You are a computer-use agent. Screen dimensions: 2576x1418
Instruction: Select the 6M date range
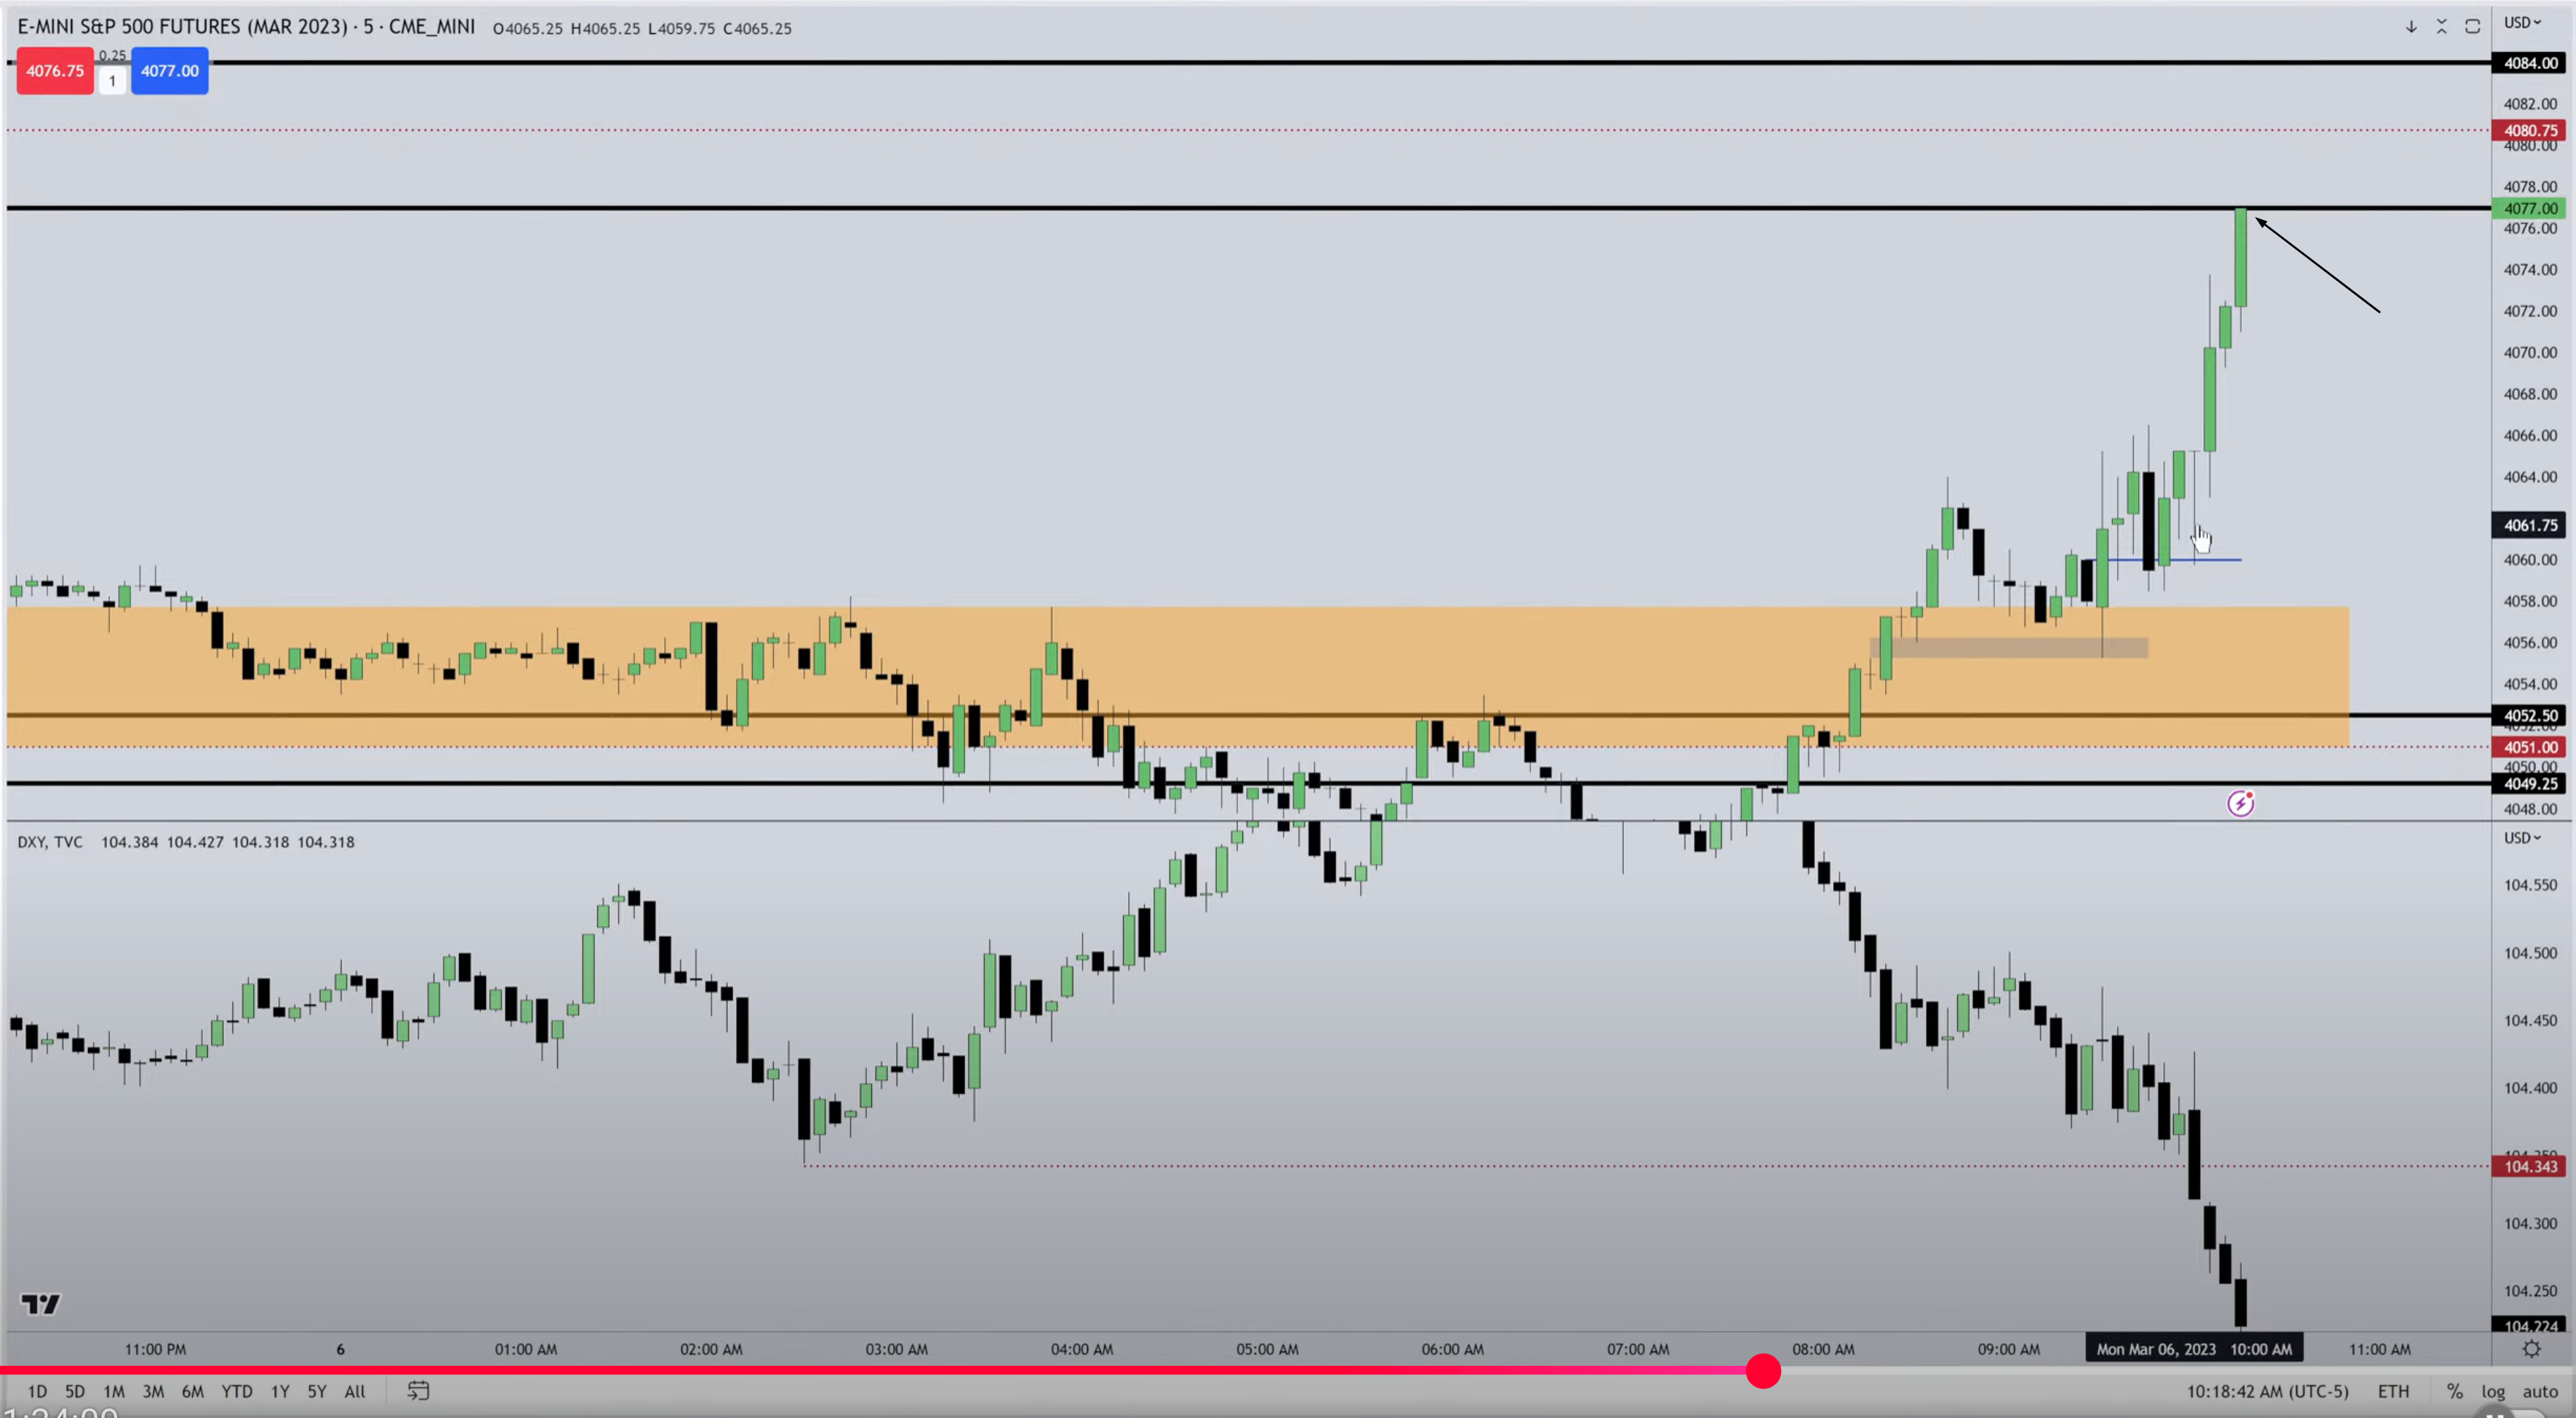click(x=193, y=1391)
